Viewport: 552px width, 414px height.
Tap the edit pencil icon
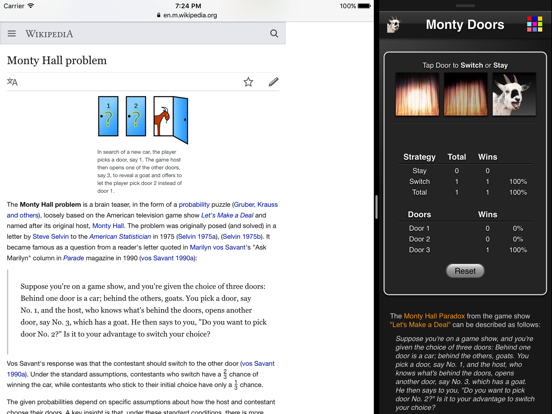pos(274,82)
